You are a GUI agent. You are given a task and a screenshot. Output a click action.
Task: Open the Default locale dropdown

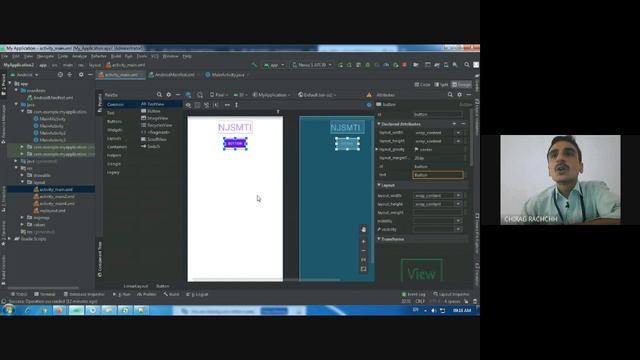pos(317,95)
